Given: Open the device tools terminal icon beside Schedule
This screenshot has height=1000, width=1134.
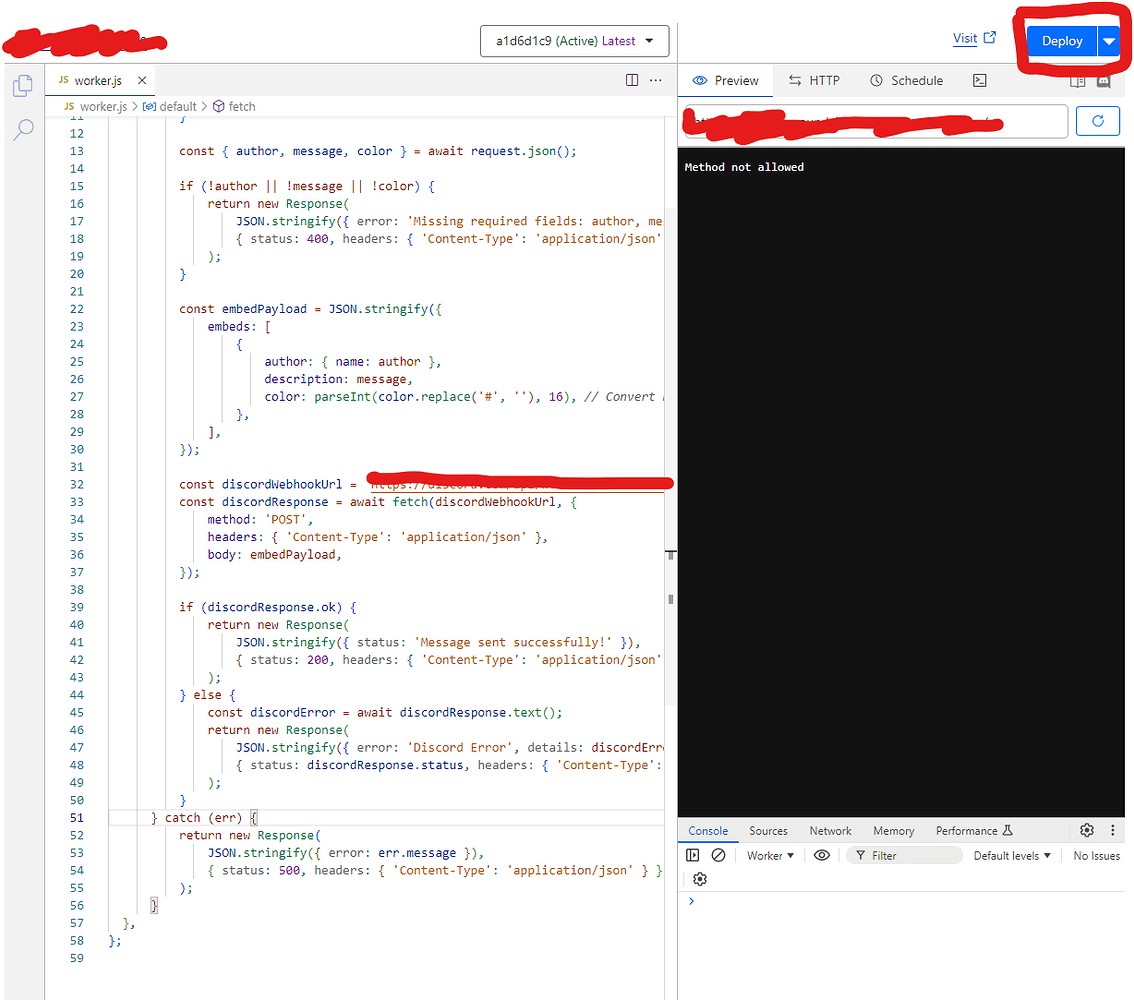Looking at the screenshot, I should [979, 80].
